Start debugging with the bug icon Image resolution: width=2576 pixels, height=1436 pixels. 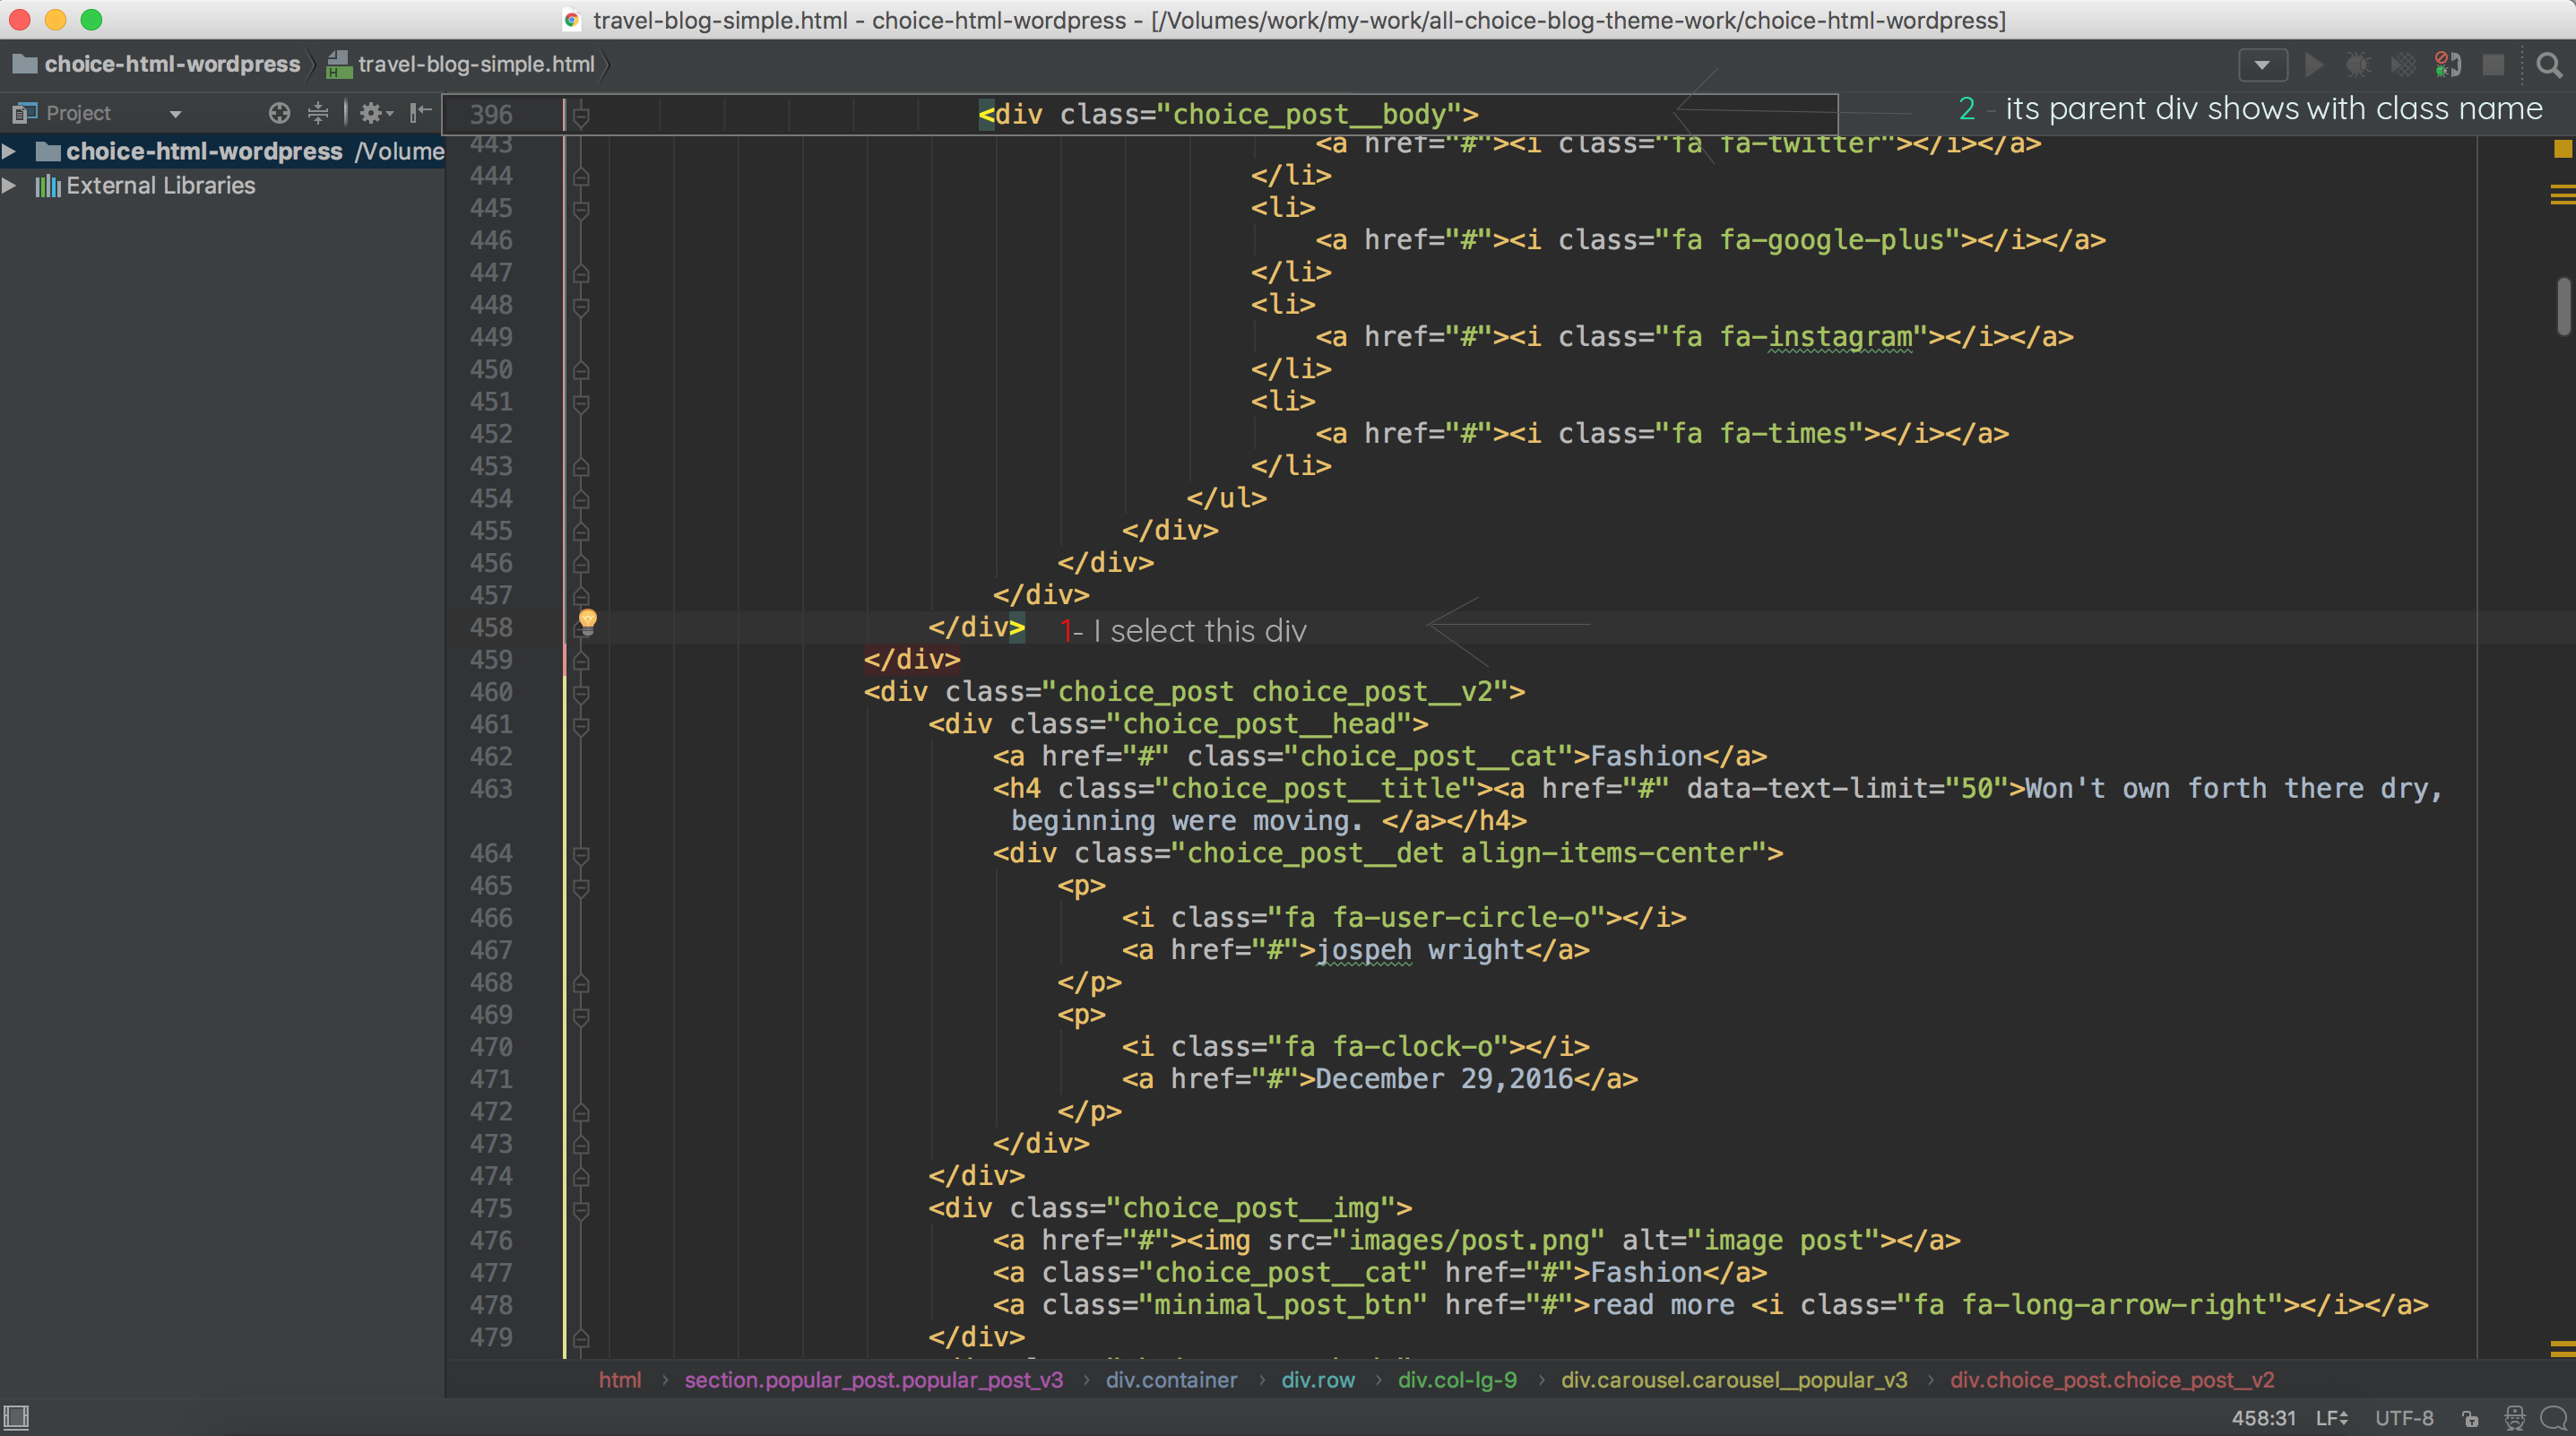pyautogui.click(x=2359, y=65)
